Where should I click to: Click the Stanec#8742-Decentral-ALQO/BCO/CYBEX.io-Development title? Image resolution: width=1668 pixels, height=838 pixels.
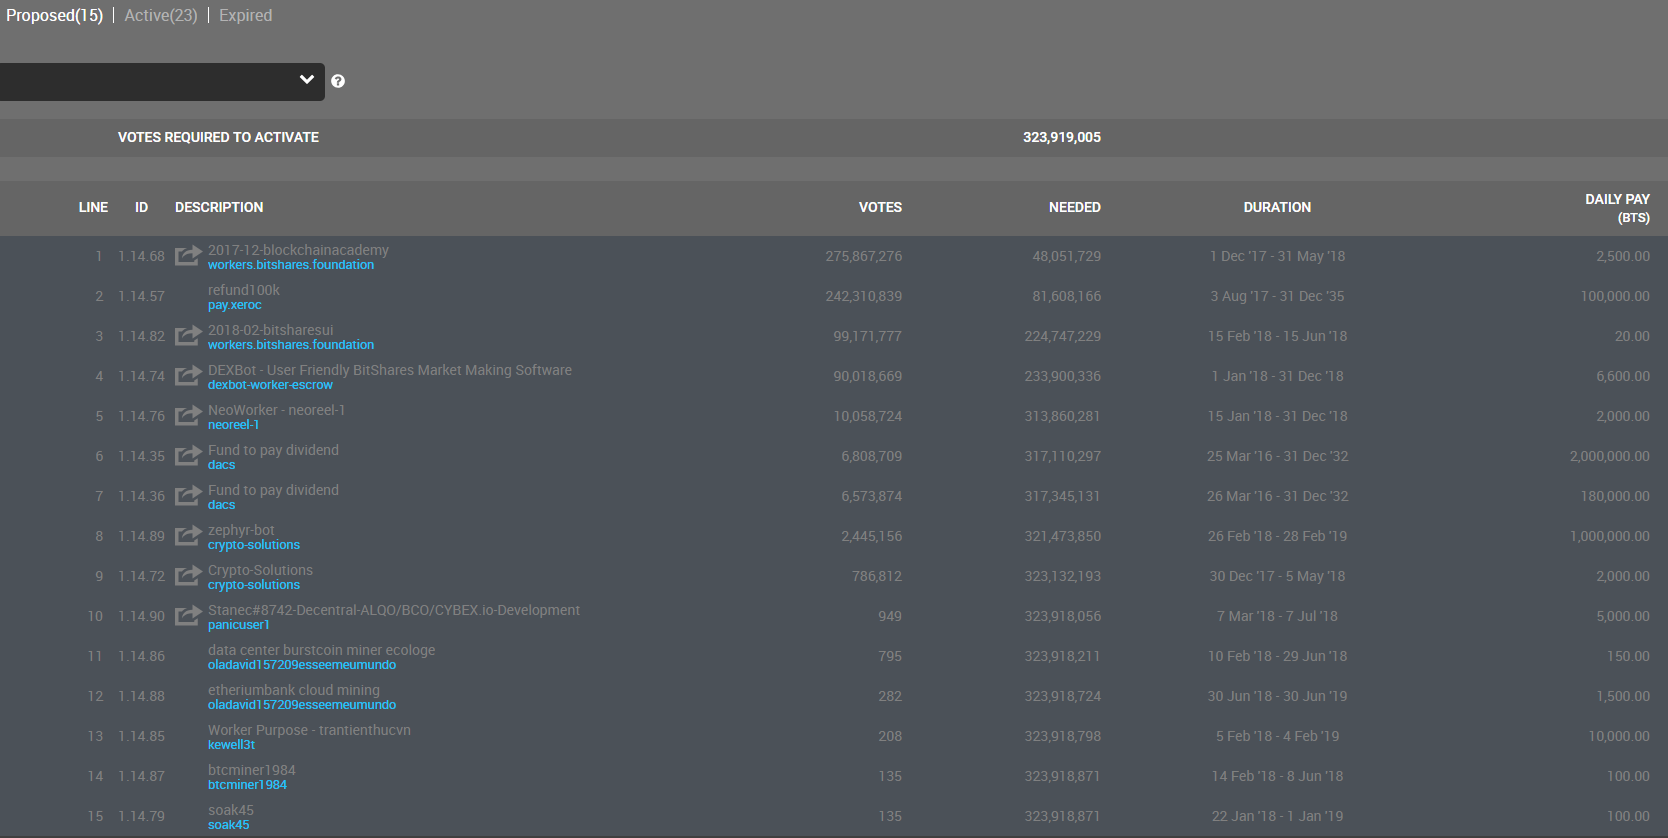tap(394, 610)
